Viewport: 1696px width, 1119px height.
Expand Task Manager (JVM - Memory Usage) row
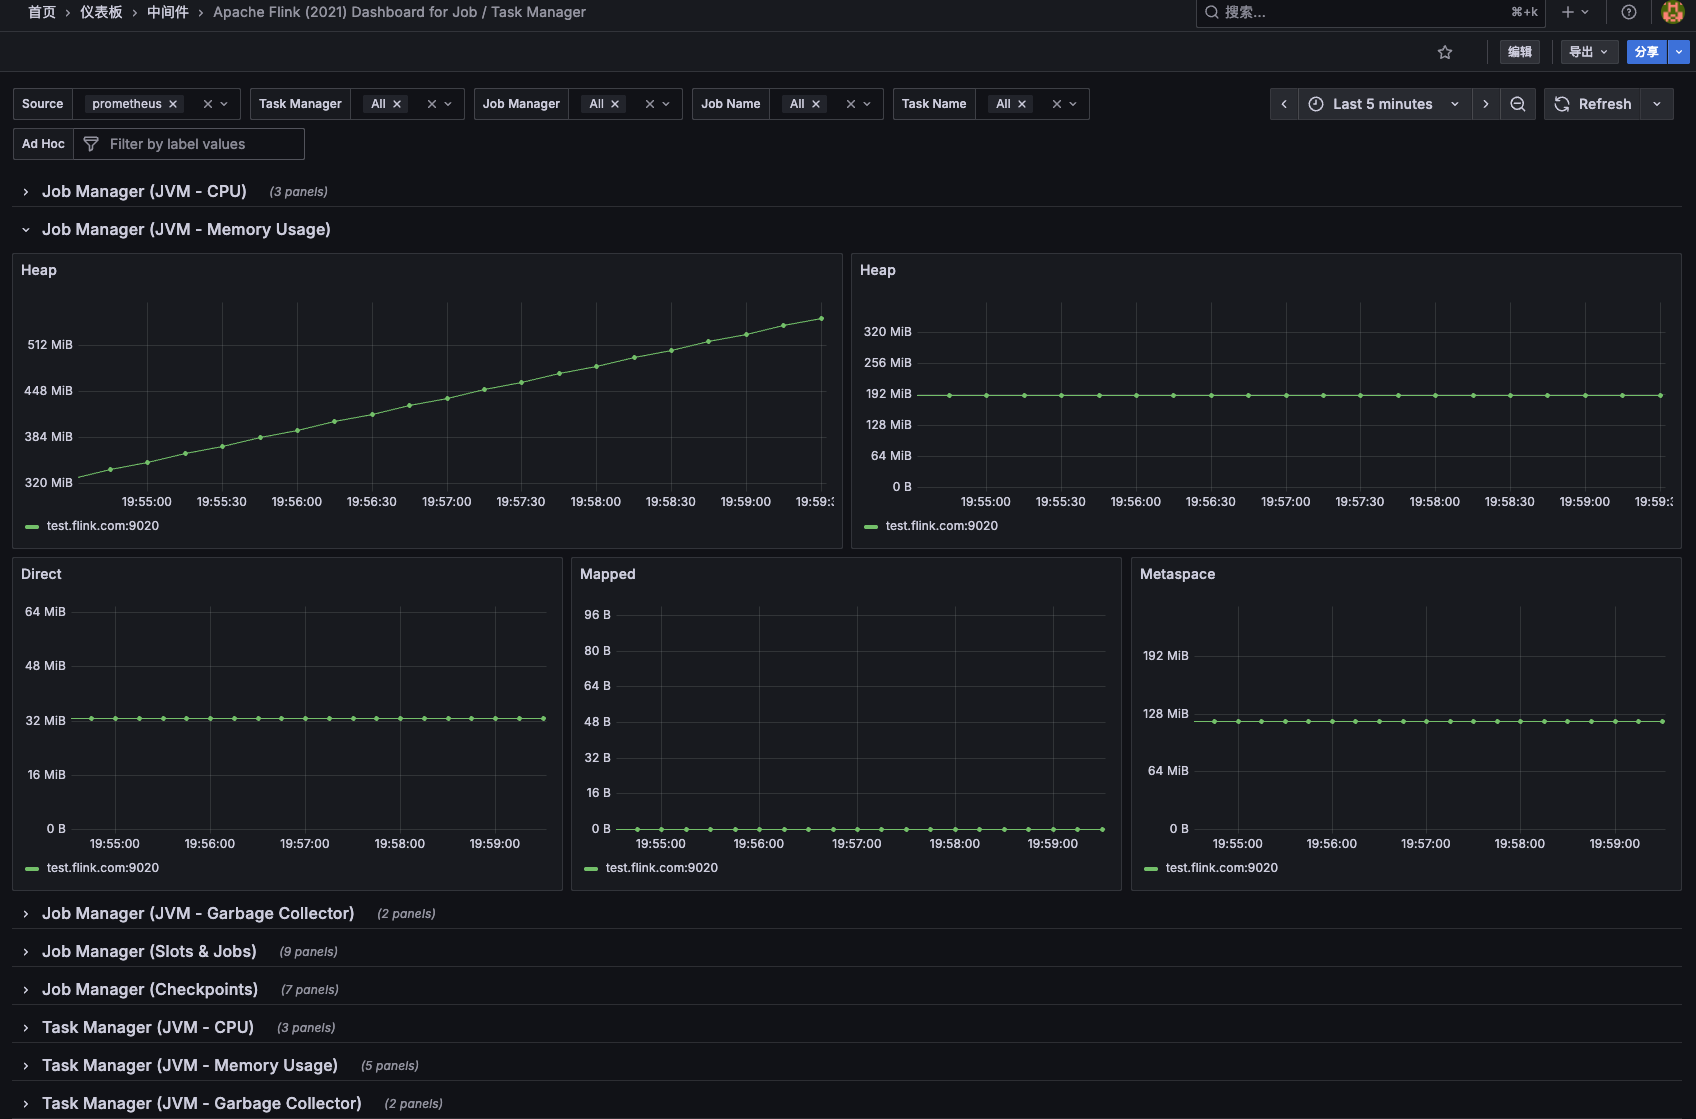(190, 1065)
